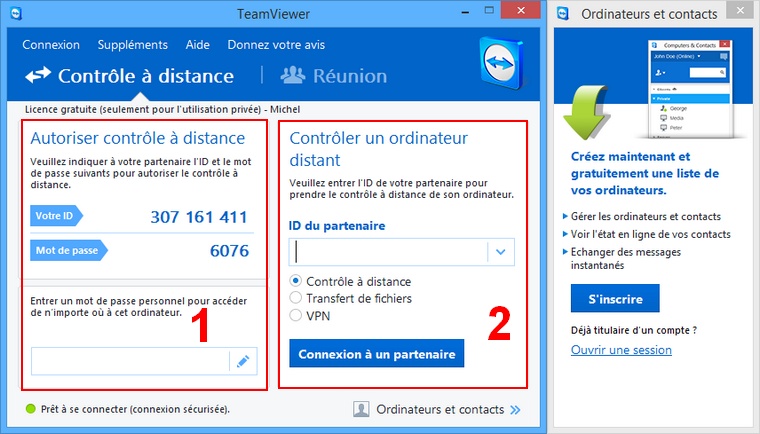Click the Autoriser contrôle à distance heading
This screenshot has width=760, height=434.
(138, 138)
